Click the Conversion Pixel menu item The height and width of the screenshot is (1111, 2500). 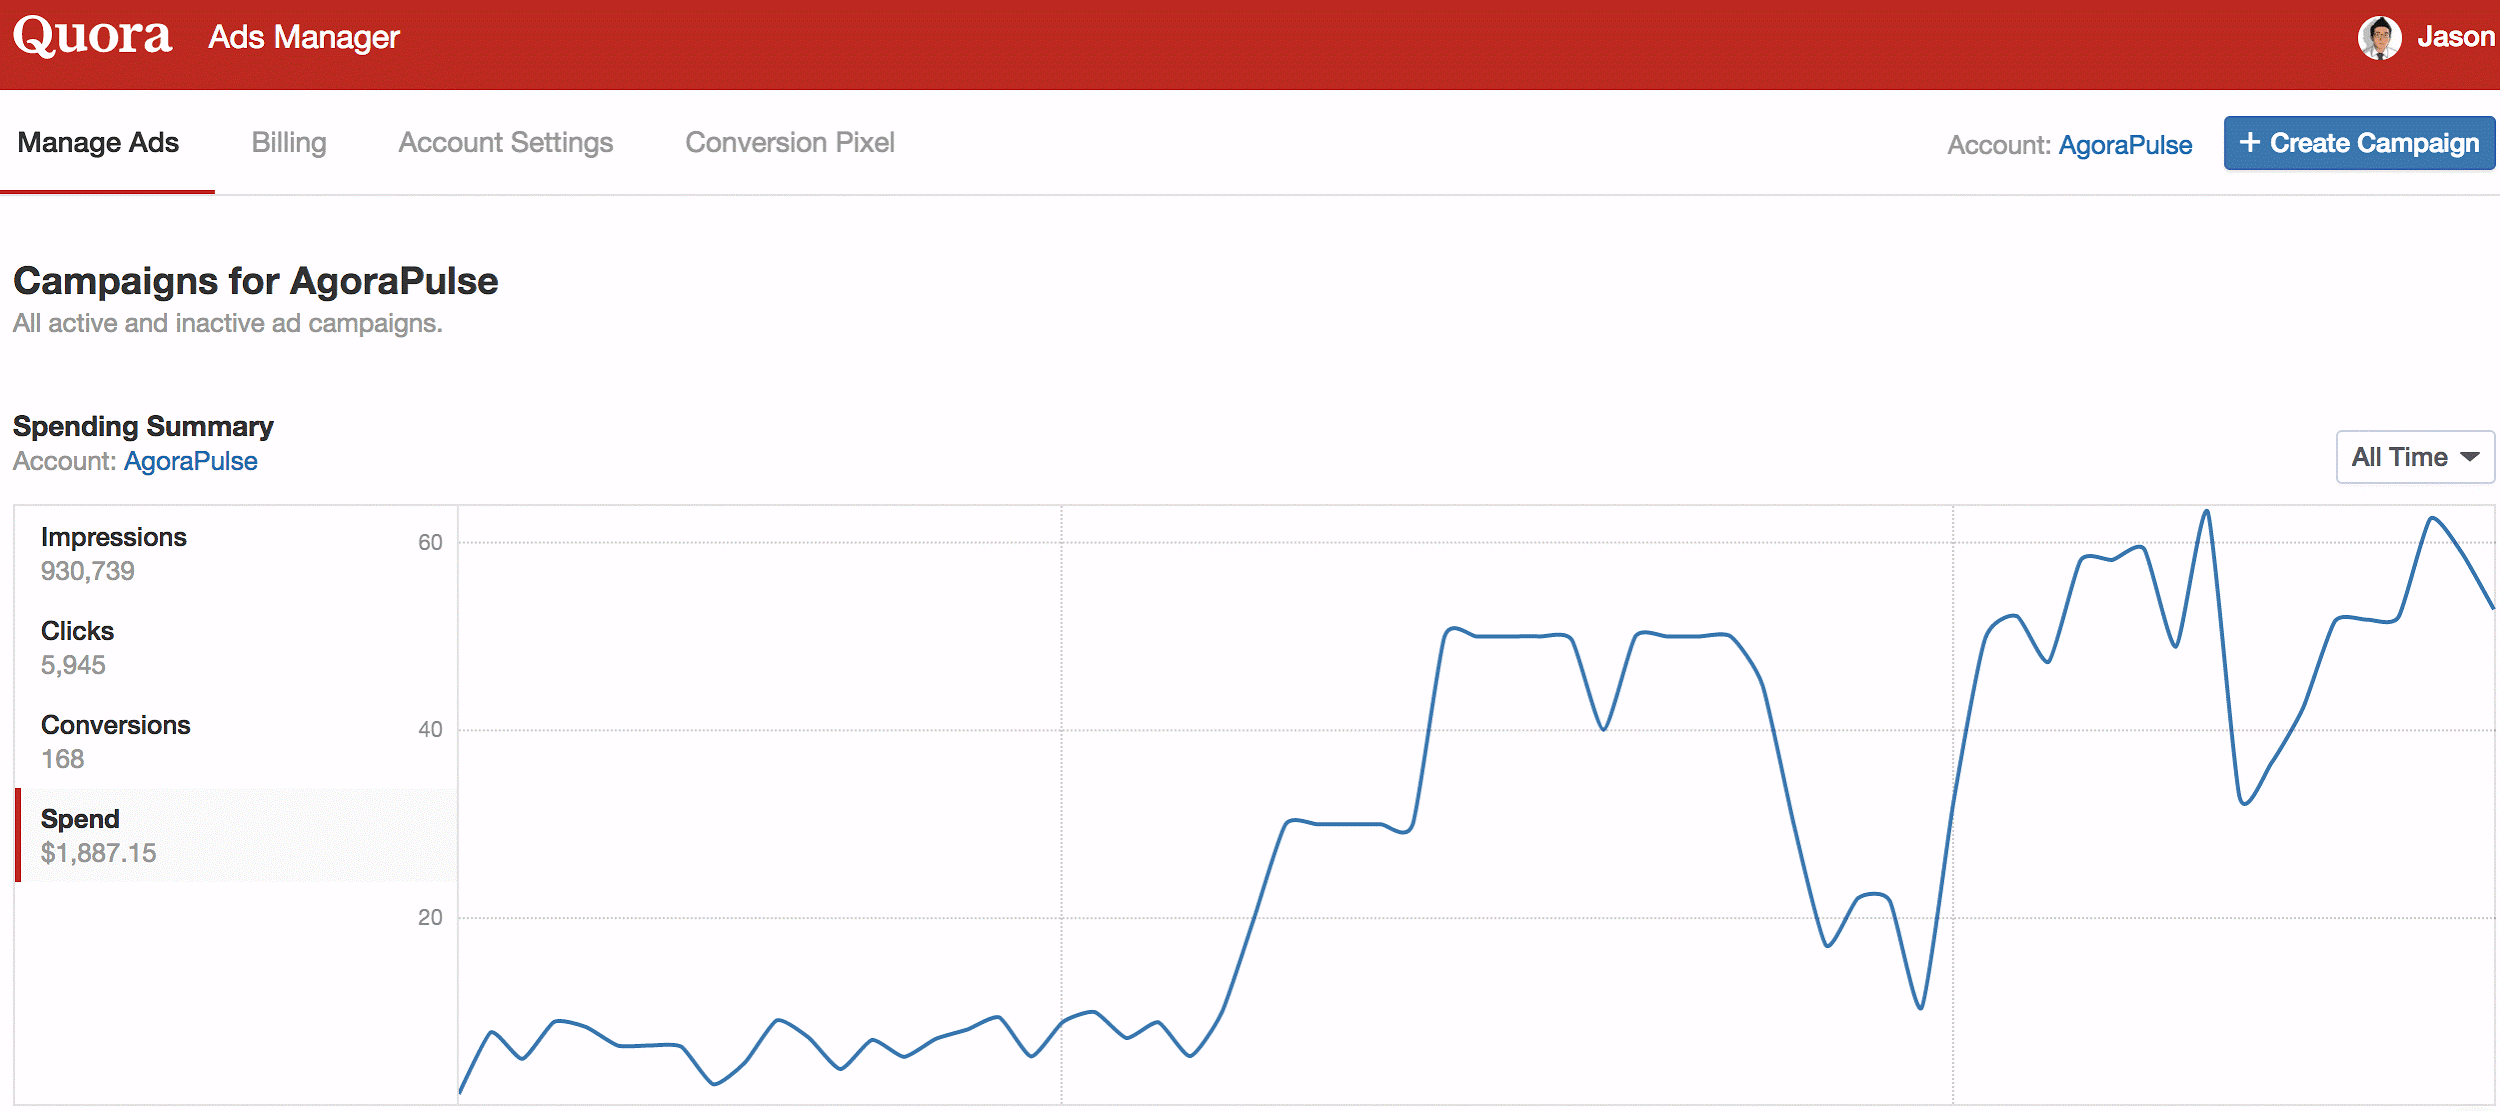[x=789, y=142]
